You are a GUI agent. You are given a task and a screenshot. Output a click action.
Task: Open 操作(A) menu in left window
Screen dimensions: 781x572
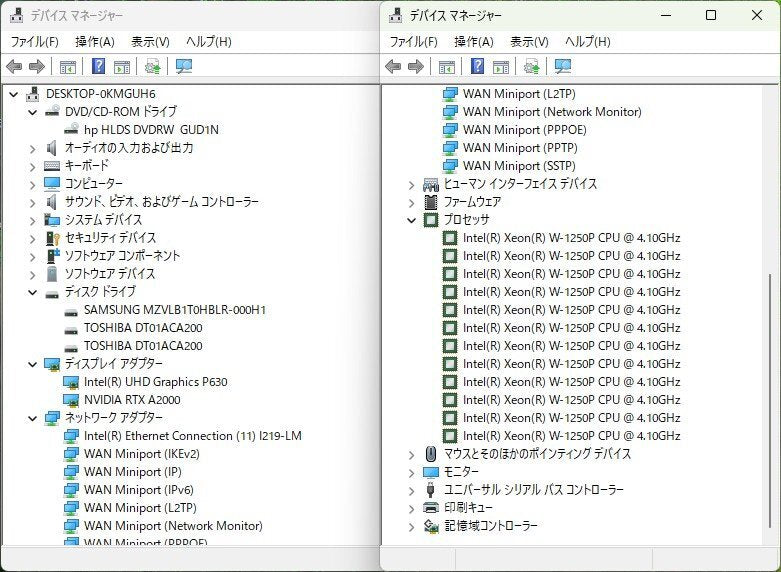coord(95,41)
